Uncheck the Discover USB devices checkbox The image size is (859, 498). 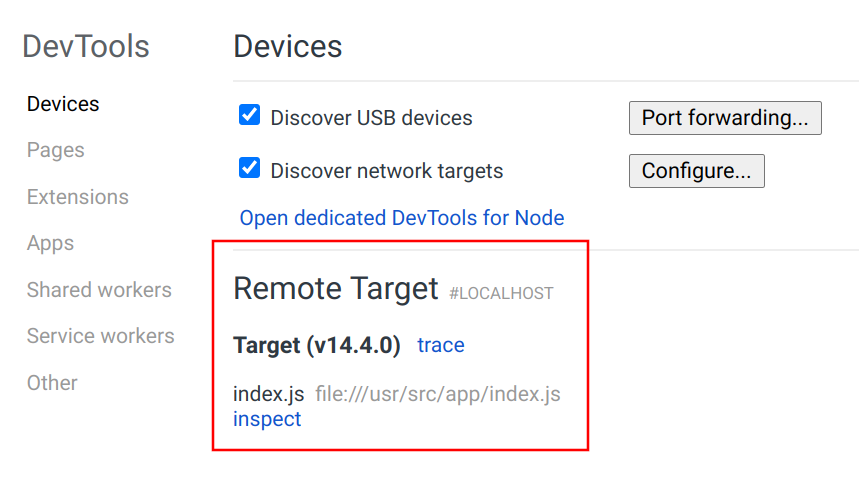[x=250, y=116]
